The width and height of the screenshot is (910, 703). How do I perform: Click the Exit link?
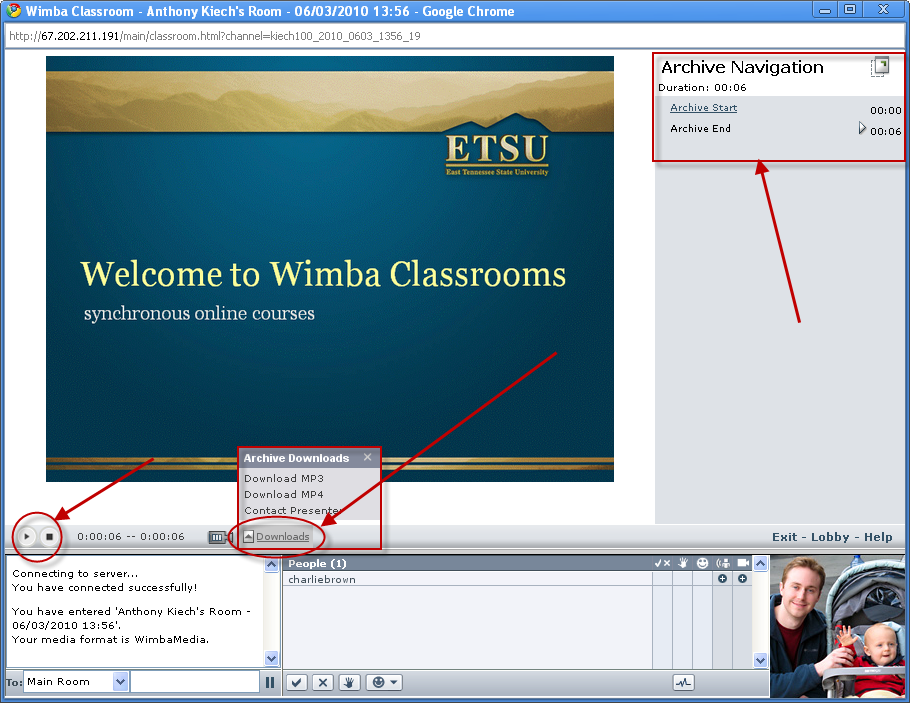click(784, 537)
